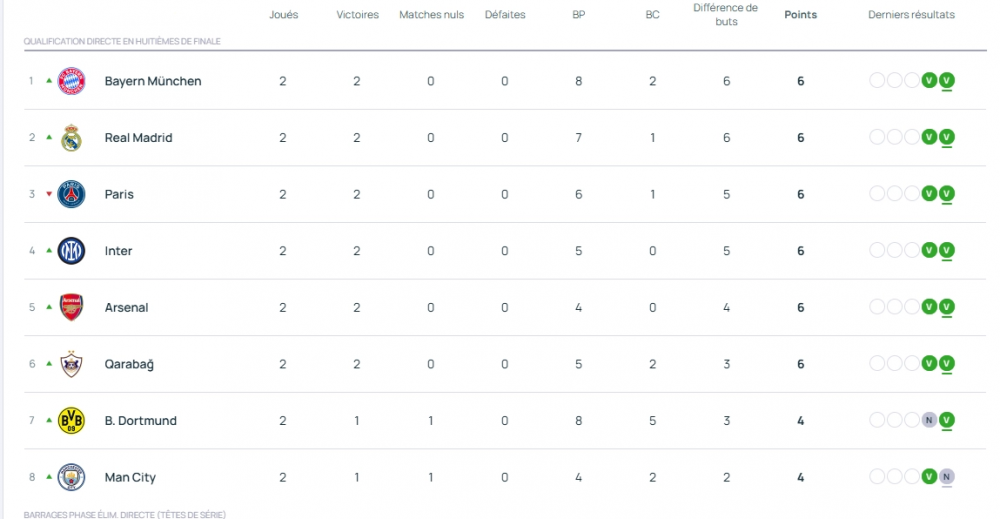This screenshot has width=1000, height=519.
Task: Click the Borussia Dortmund BVB logo
Action: [x=71, y=421]
